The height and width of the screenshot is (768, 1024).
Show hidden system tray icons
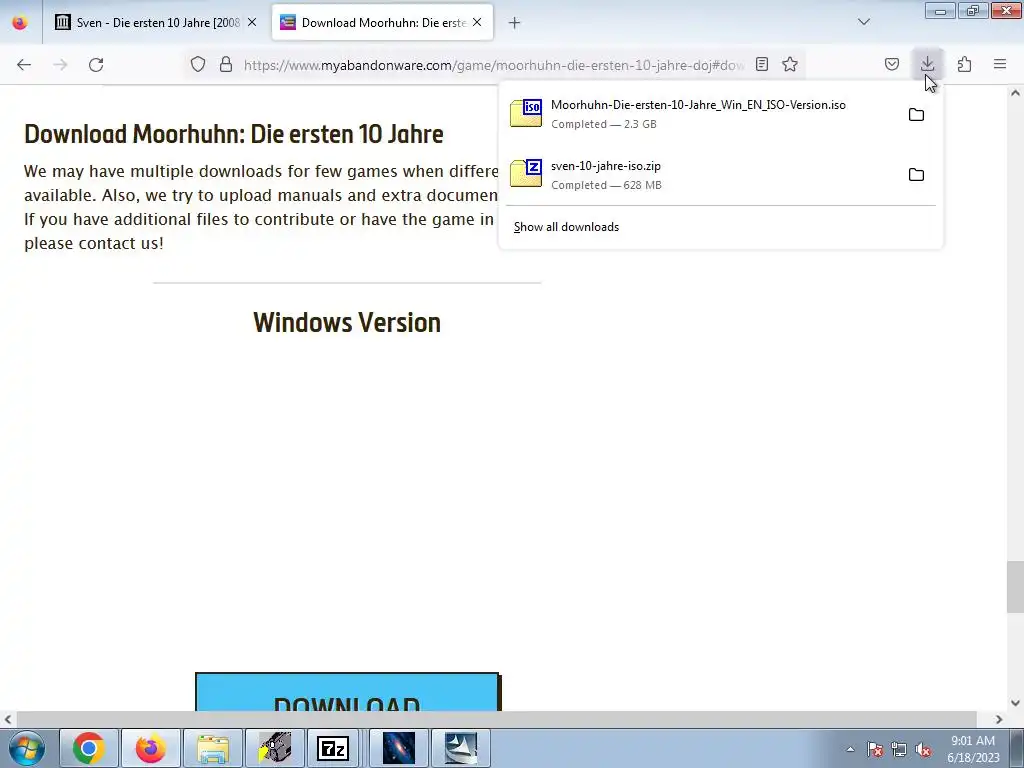(x=850, y=749)
